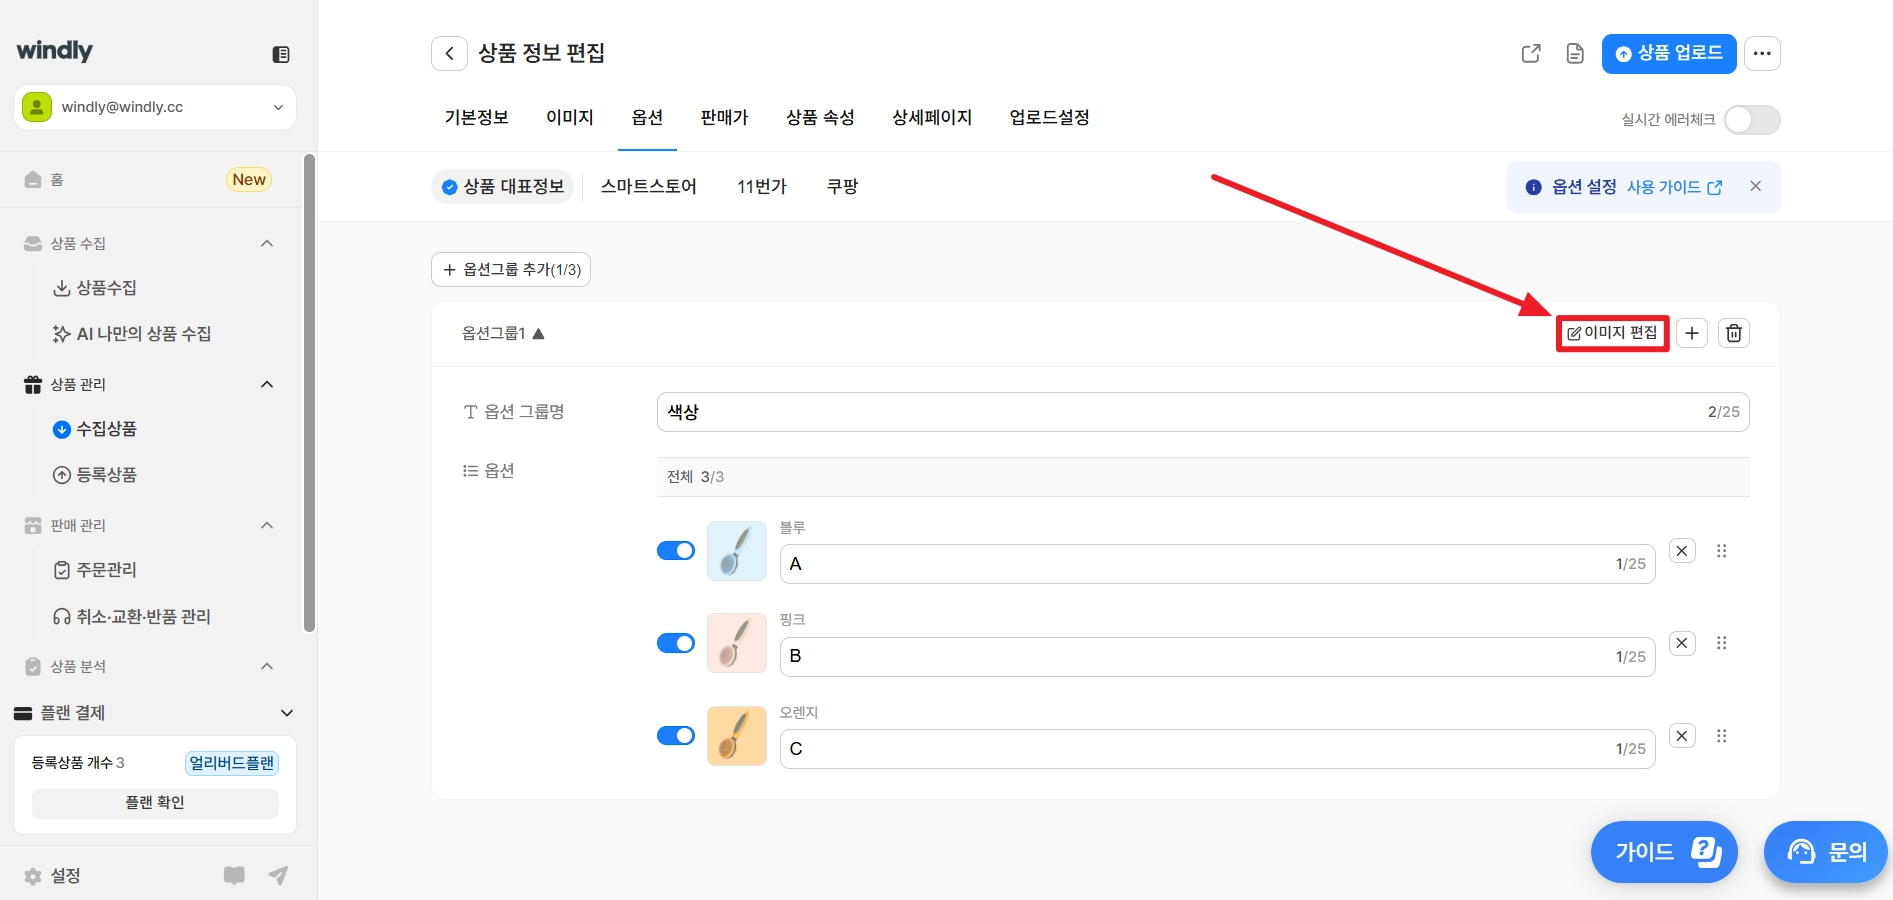This screenshot has width=1893, height=900.
Task: Close the 옵션 설정 guide banner
Action: tap(1755, 186)
